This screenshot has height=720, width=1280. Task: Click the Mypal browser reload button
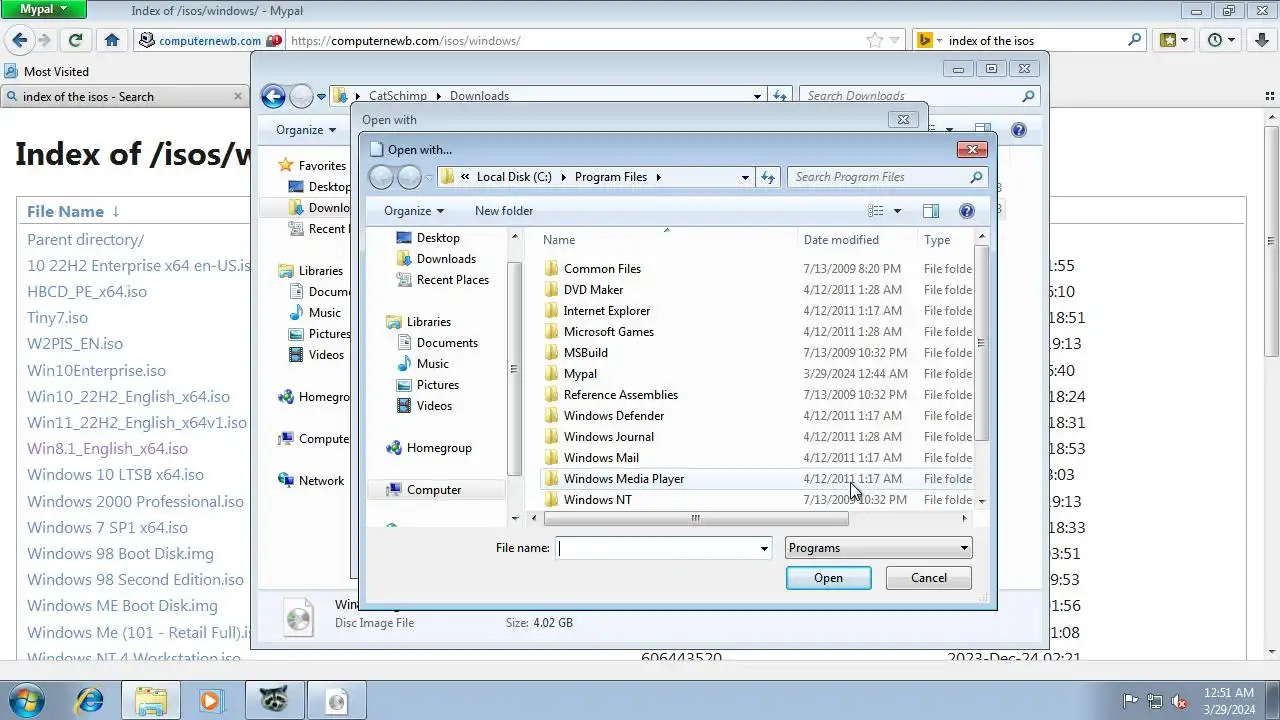[x=75, y=40]
